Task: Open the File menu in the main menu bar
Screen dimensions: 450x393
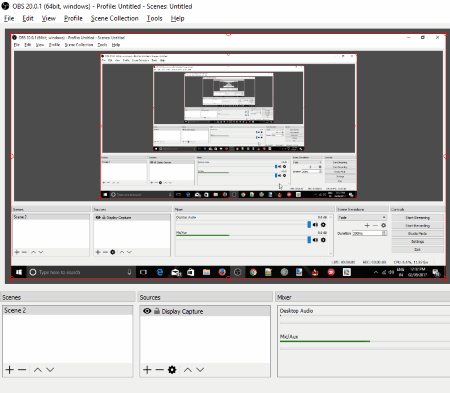Action: [9, 18]
